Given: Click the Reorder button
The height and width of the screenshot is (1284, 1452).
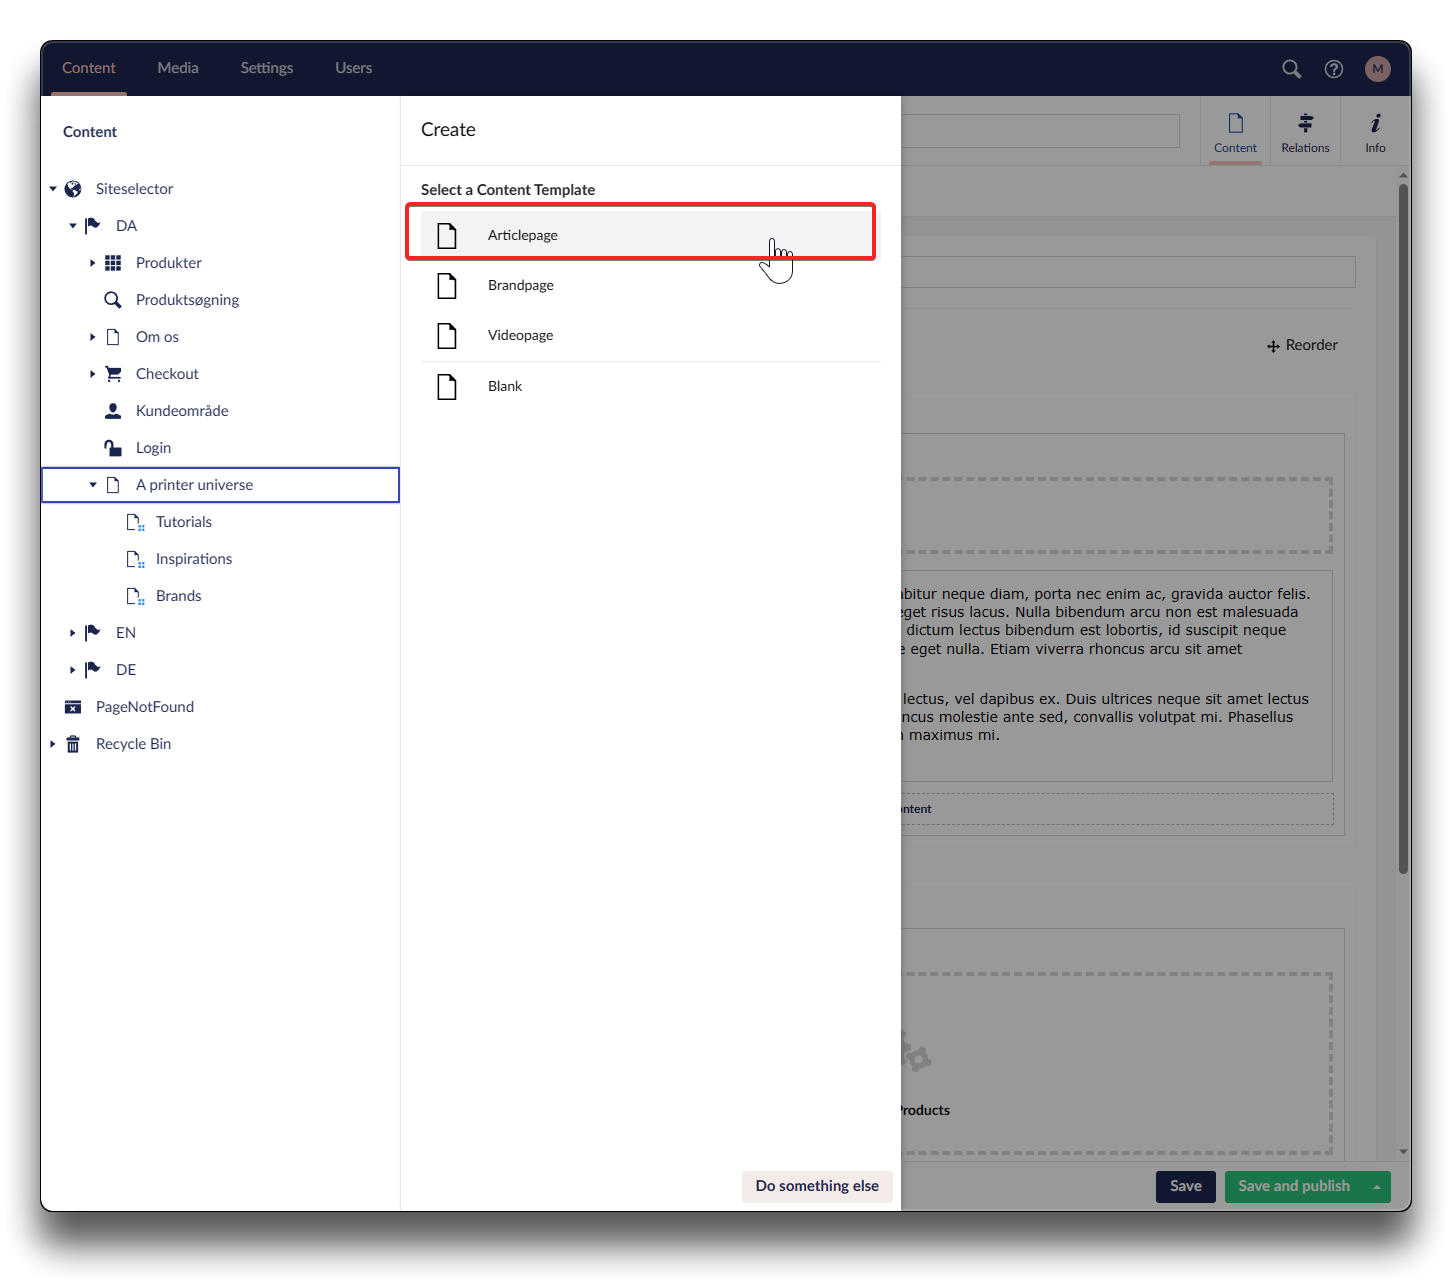Looking at the screenshot, I should 1302,345.
